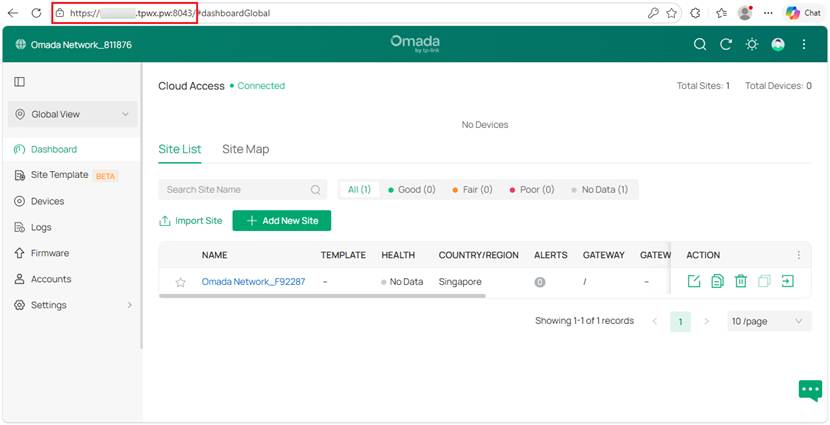
Task: Click edit icon for Omada Network_F92287
Action: coord(693,282)
